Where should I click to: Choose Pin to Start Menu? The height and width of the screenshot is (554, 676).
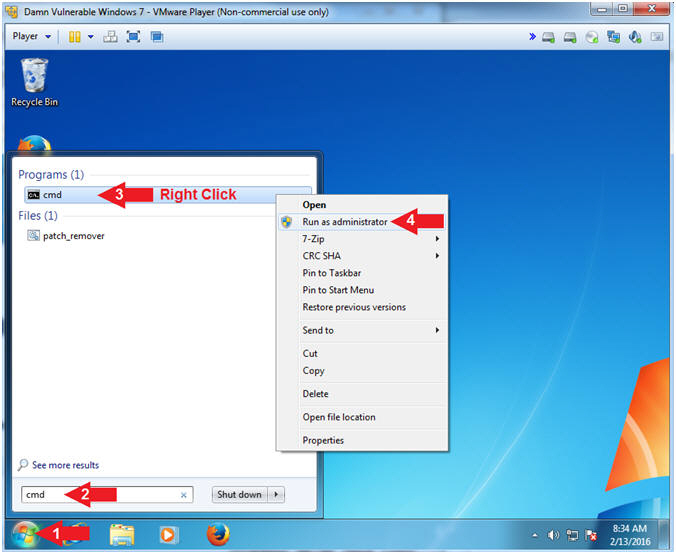pyautogui.click(x=362, y=290)
